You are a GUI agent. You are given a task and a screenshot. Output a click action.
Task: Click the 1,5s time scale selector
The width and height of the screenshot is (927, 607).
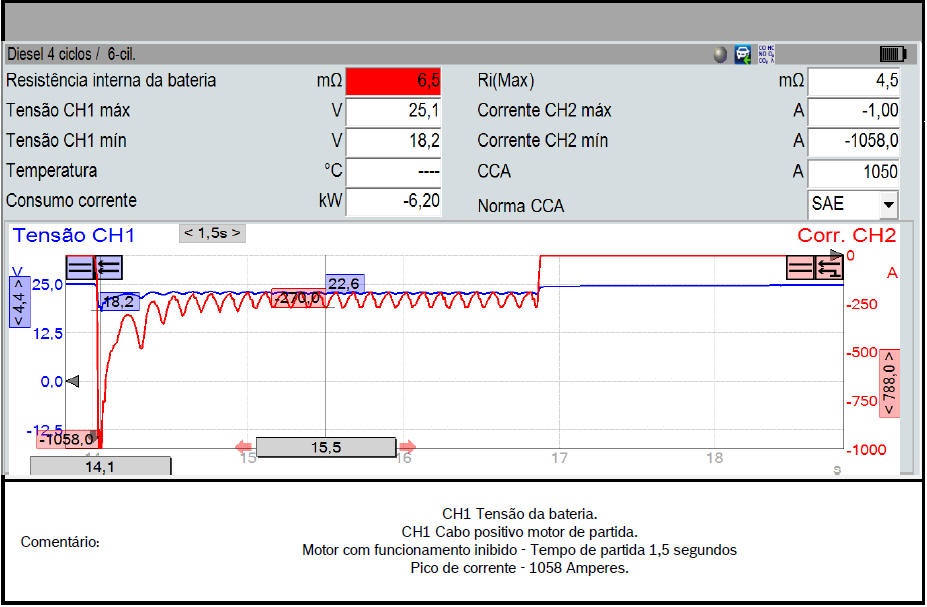[x=212, y=233]
